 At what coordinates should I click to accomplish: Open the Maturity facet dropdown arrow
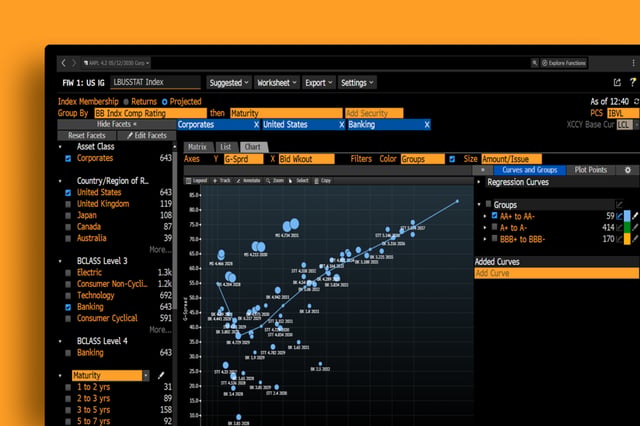point(146,375)
